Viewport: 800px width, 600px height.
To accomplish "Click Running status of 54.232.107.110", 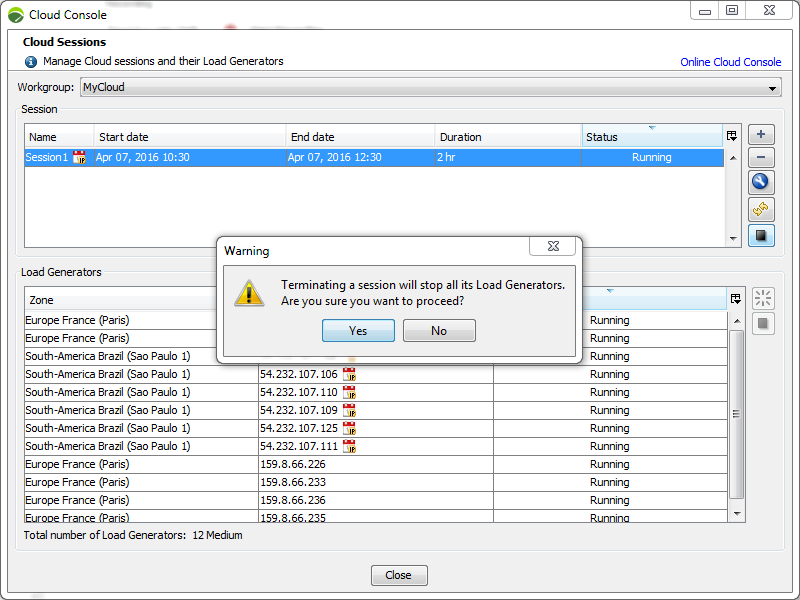I will click(x=610, y=392).
